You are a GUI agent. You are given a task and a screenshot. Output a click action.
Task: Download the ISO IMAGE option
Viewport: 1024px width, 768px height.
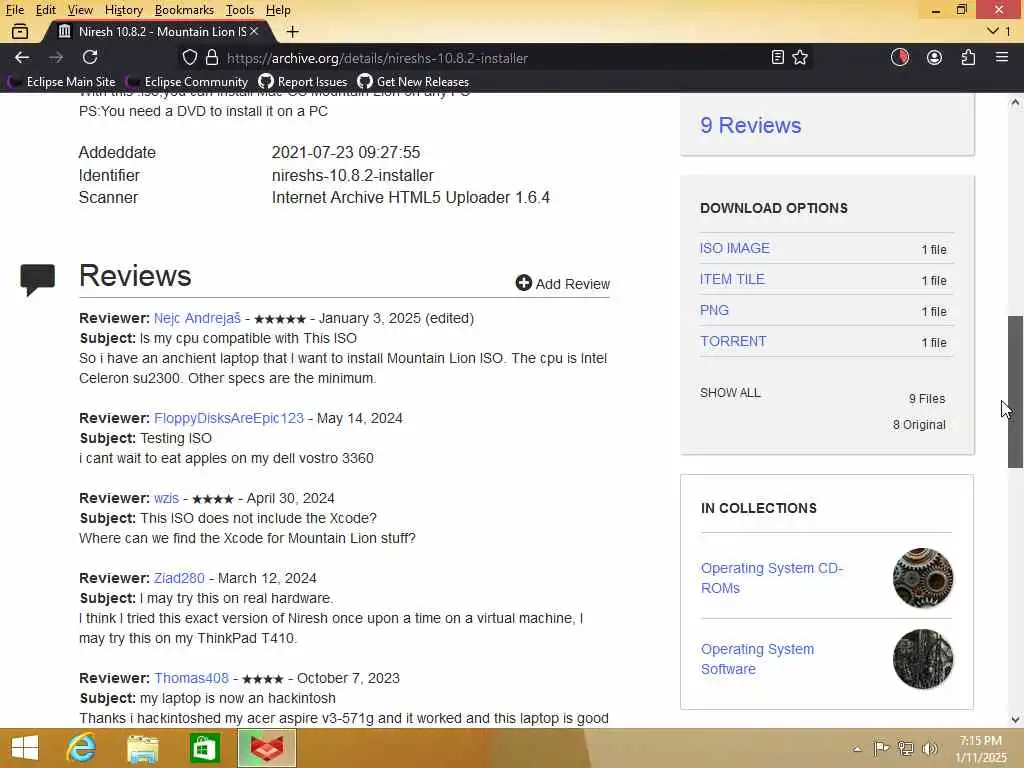coord(735,248)
